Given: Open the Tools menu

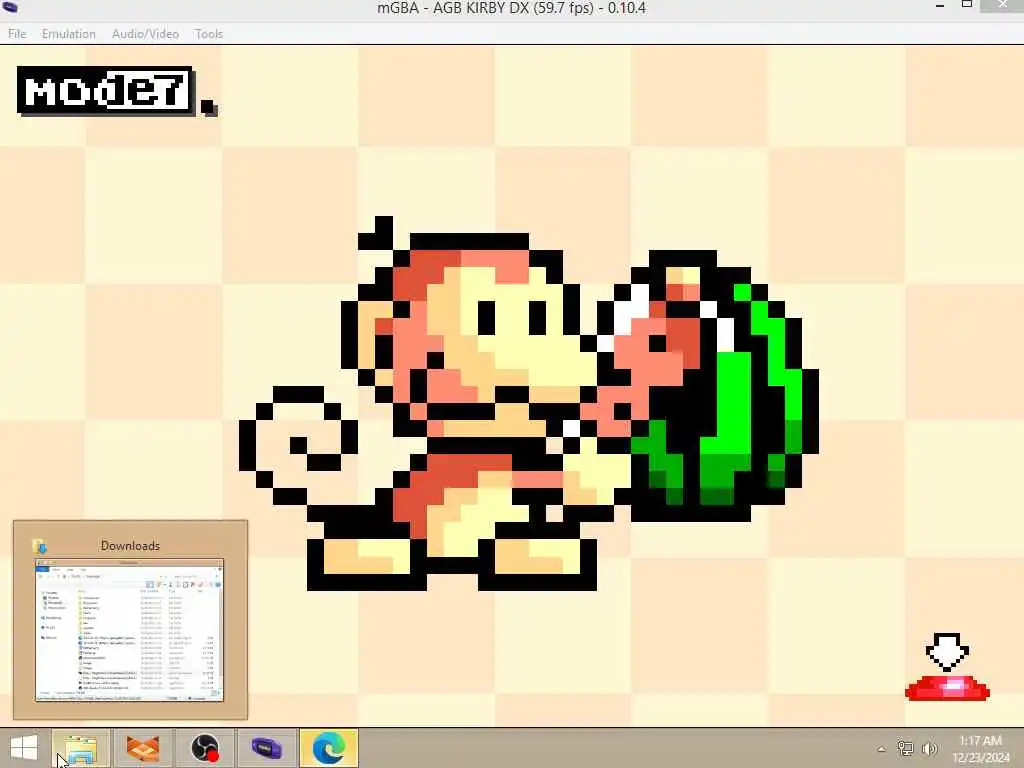Looking at the screenshot, I should (208, 34).
